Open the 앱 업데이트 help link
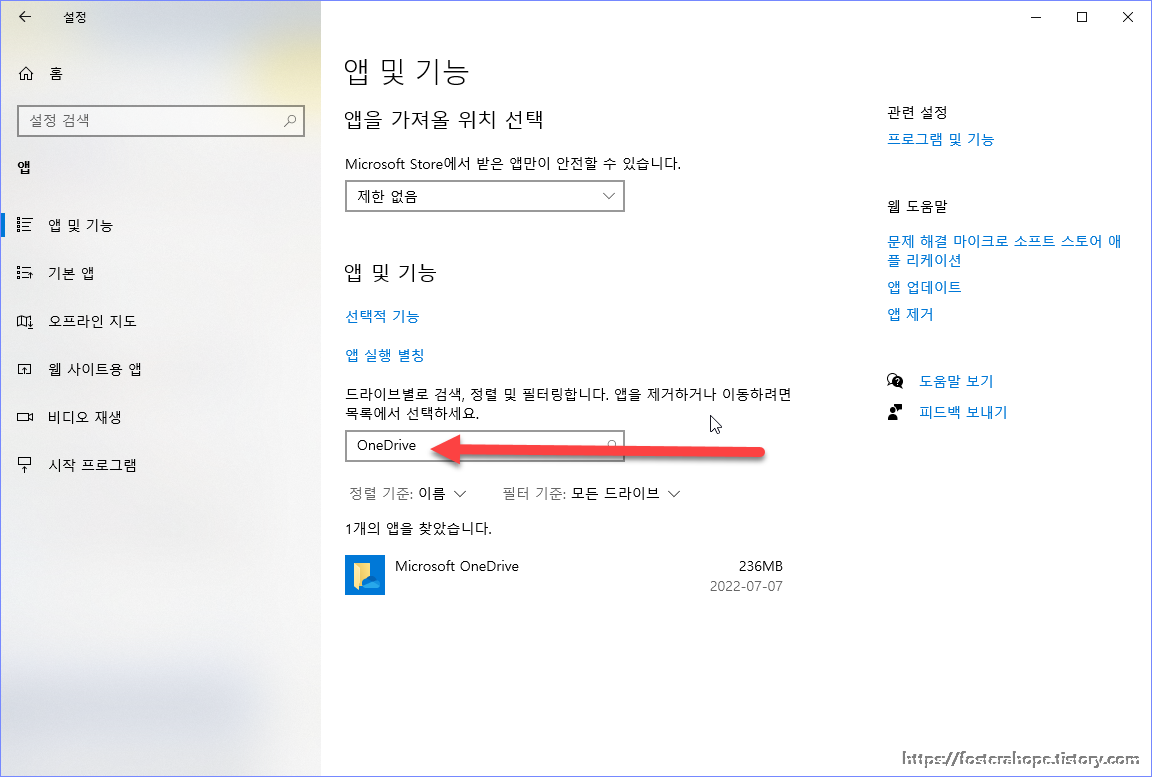 (x=924, y=287)
